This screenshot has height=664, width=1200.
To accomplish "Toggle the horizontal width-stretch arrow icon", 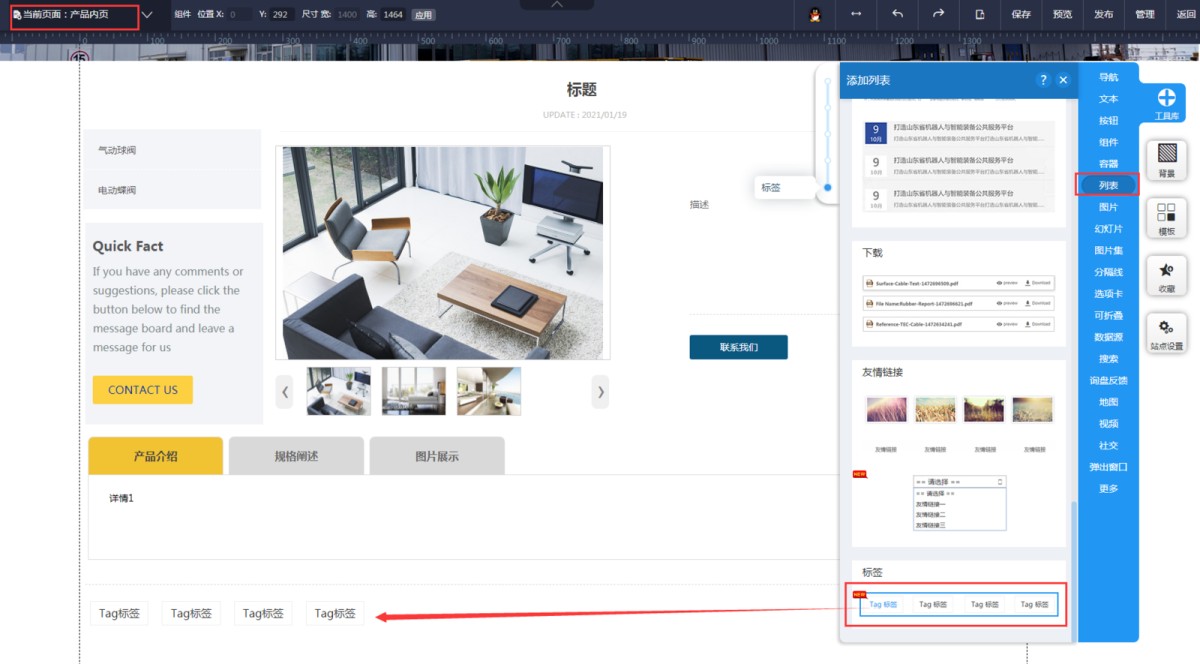I will 856,14.
